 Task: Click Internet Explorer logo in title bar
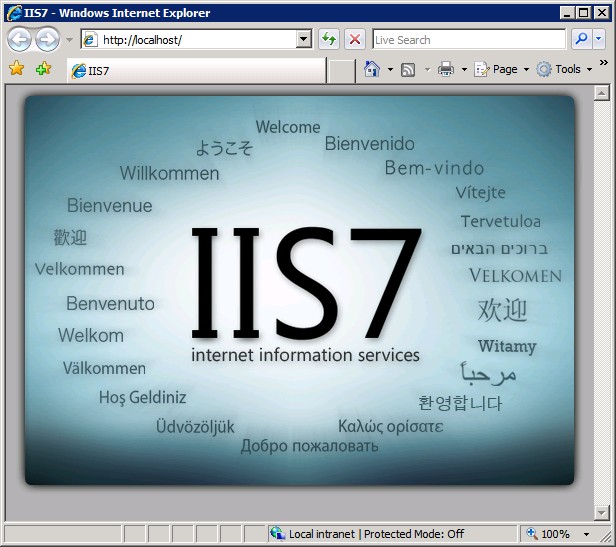15,13
